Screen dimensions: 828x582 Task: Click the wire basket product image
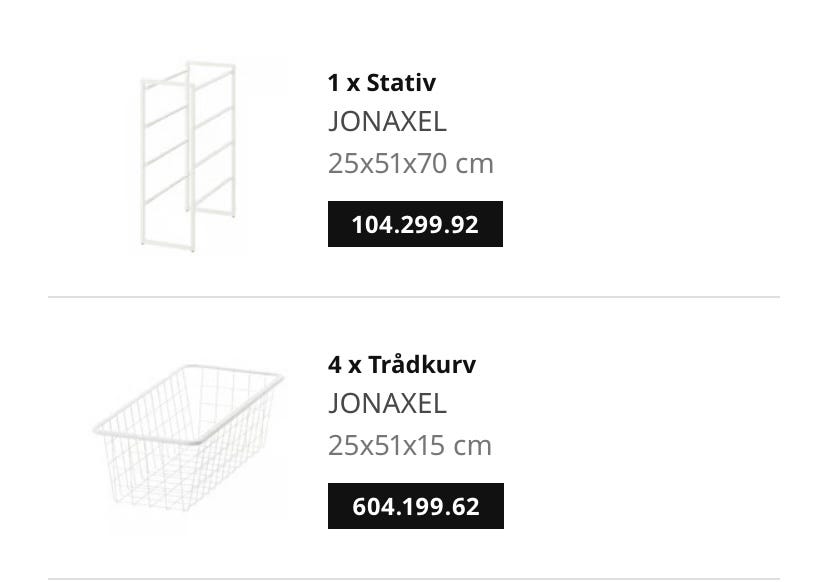click(x=188, y=437)
